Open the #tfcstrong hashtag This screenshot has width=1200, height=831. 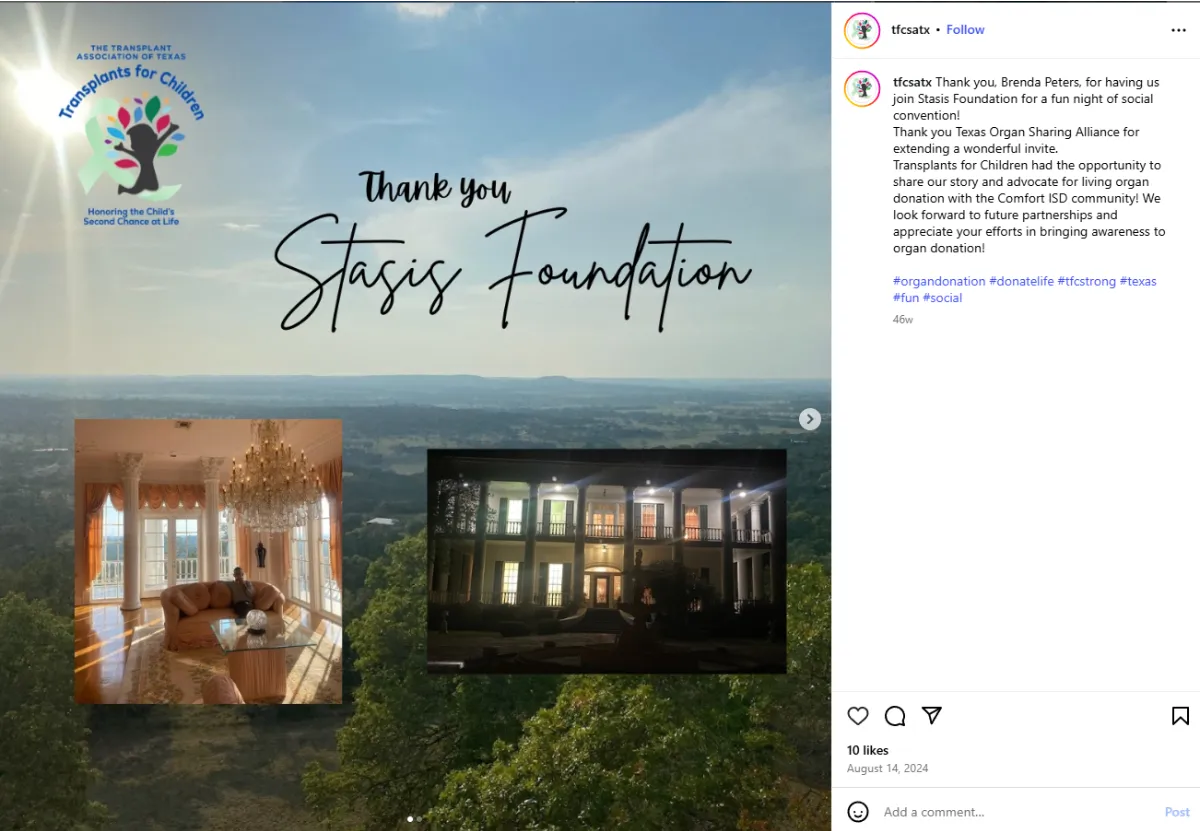click(1087, 281)
